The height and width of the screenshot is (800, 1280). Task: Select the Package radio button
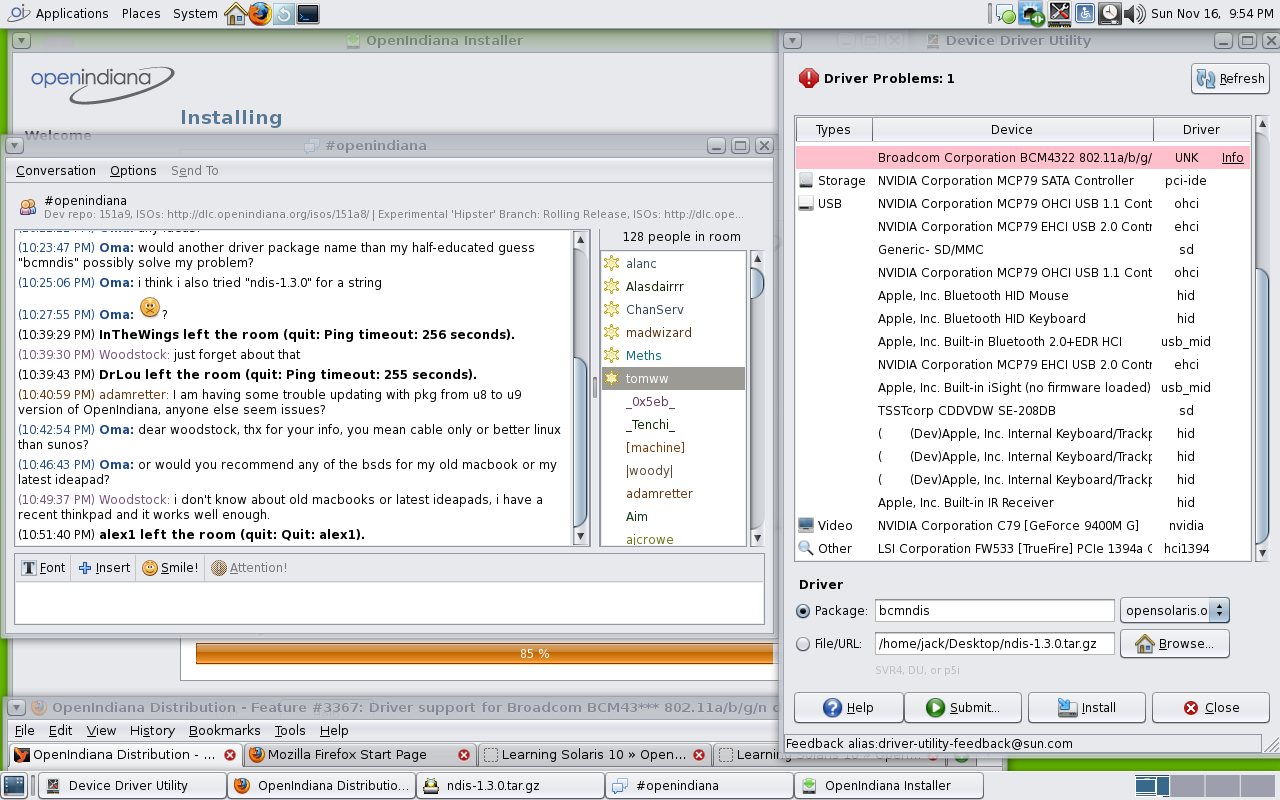coord(803,611)
